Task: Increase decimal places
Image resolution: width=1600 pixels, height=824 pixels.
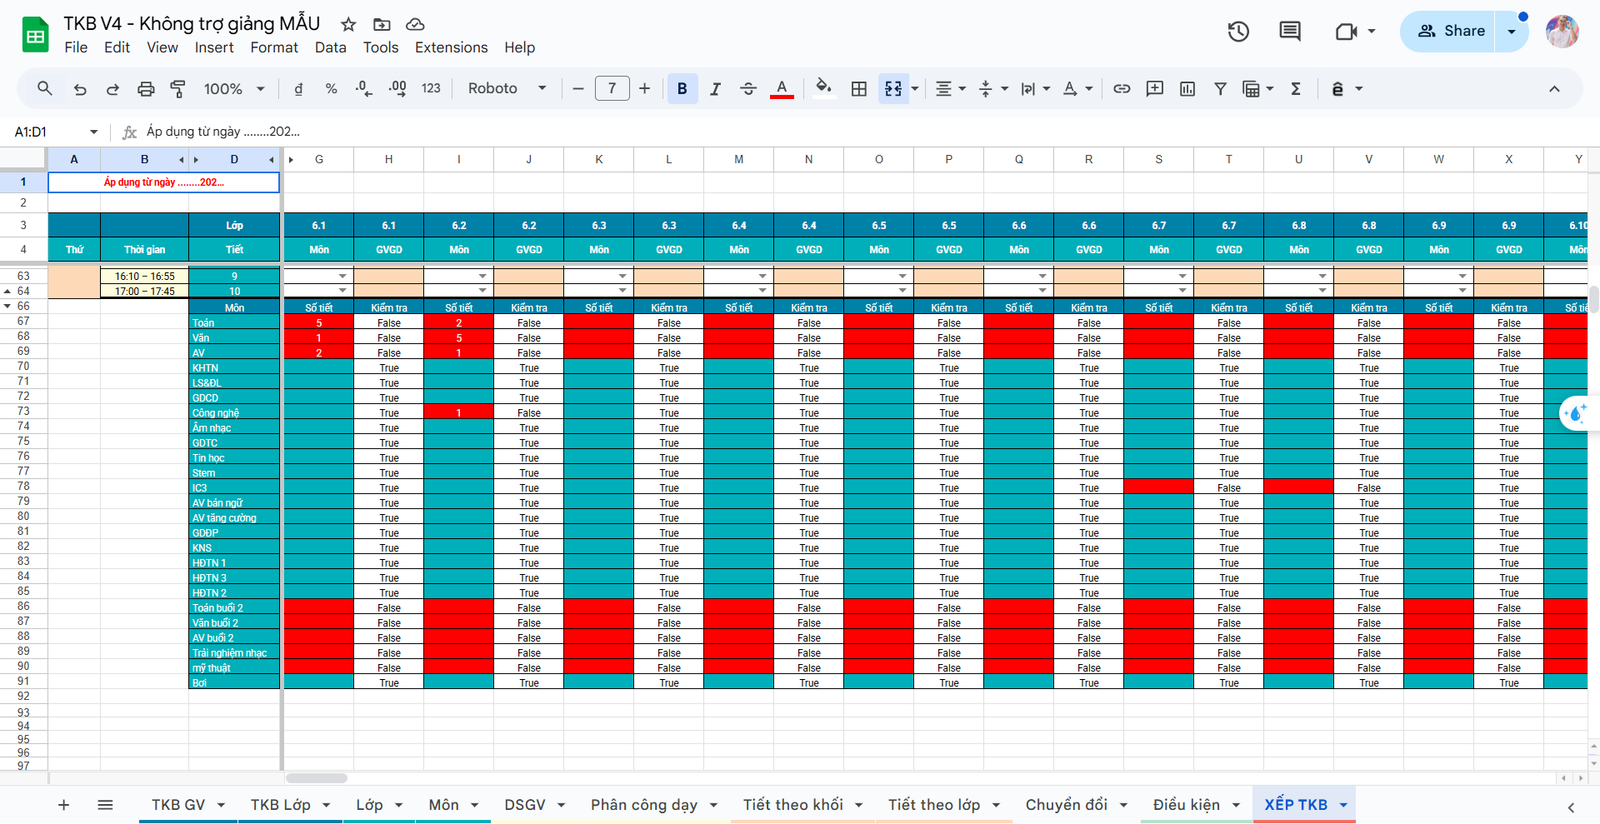Action: coord(397,89)
